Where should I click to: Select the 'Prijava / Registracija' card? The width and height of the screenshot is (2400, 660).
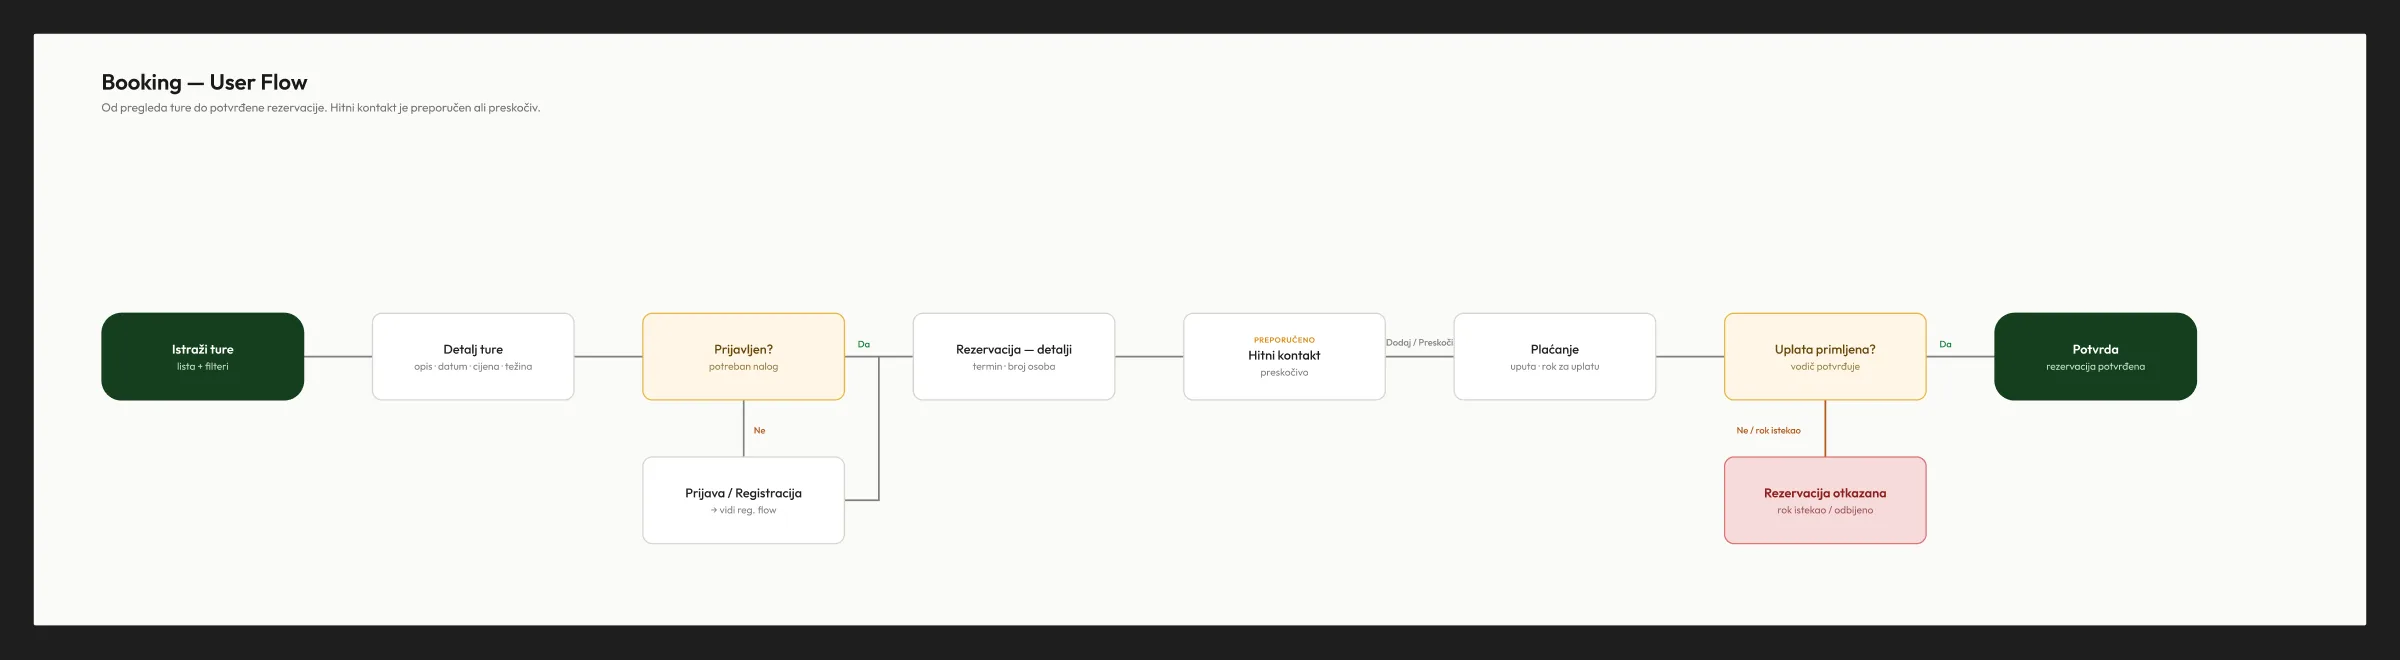tap(743, 500)
